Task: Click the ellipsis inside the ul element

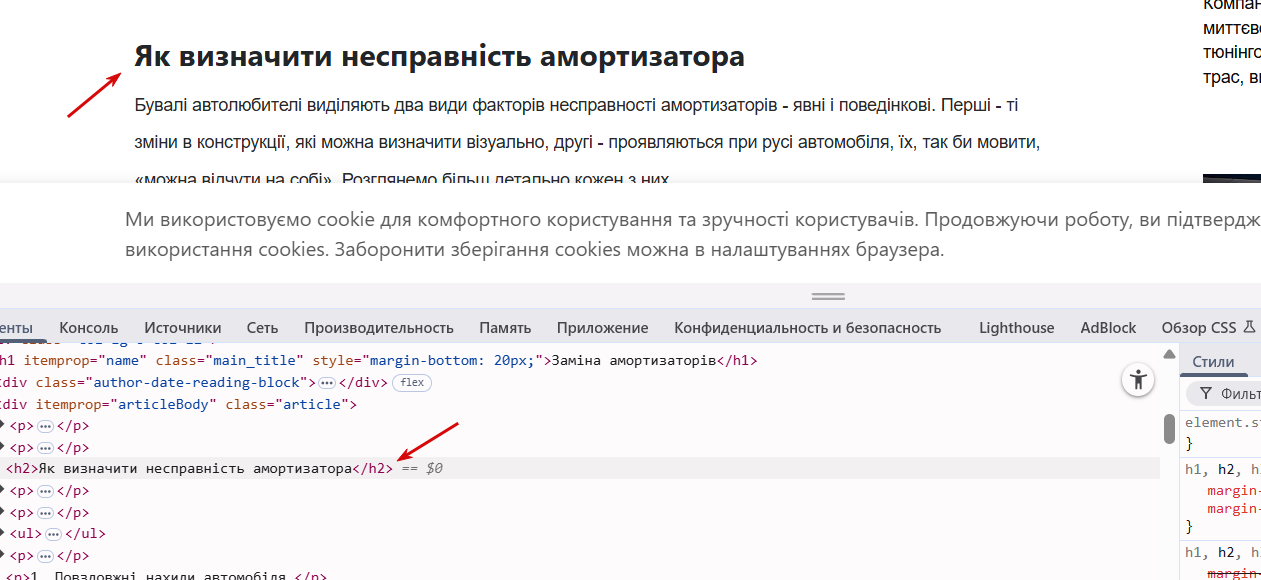Action: coord(53,534)
